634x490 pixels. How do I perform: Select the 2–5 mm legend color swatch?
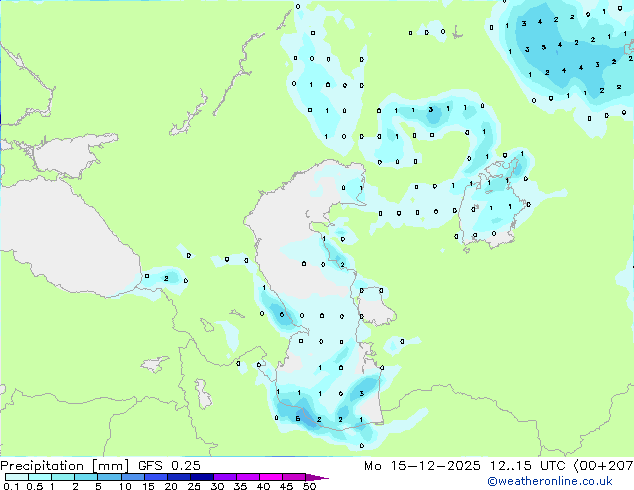coord(86,477)
